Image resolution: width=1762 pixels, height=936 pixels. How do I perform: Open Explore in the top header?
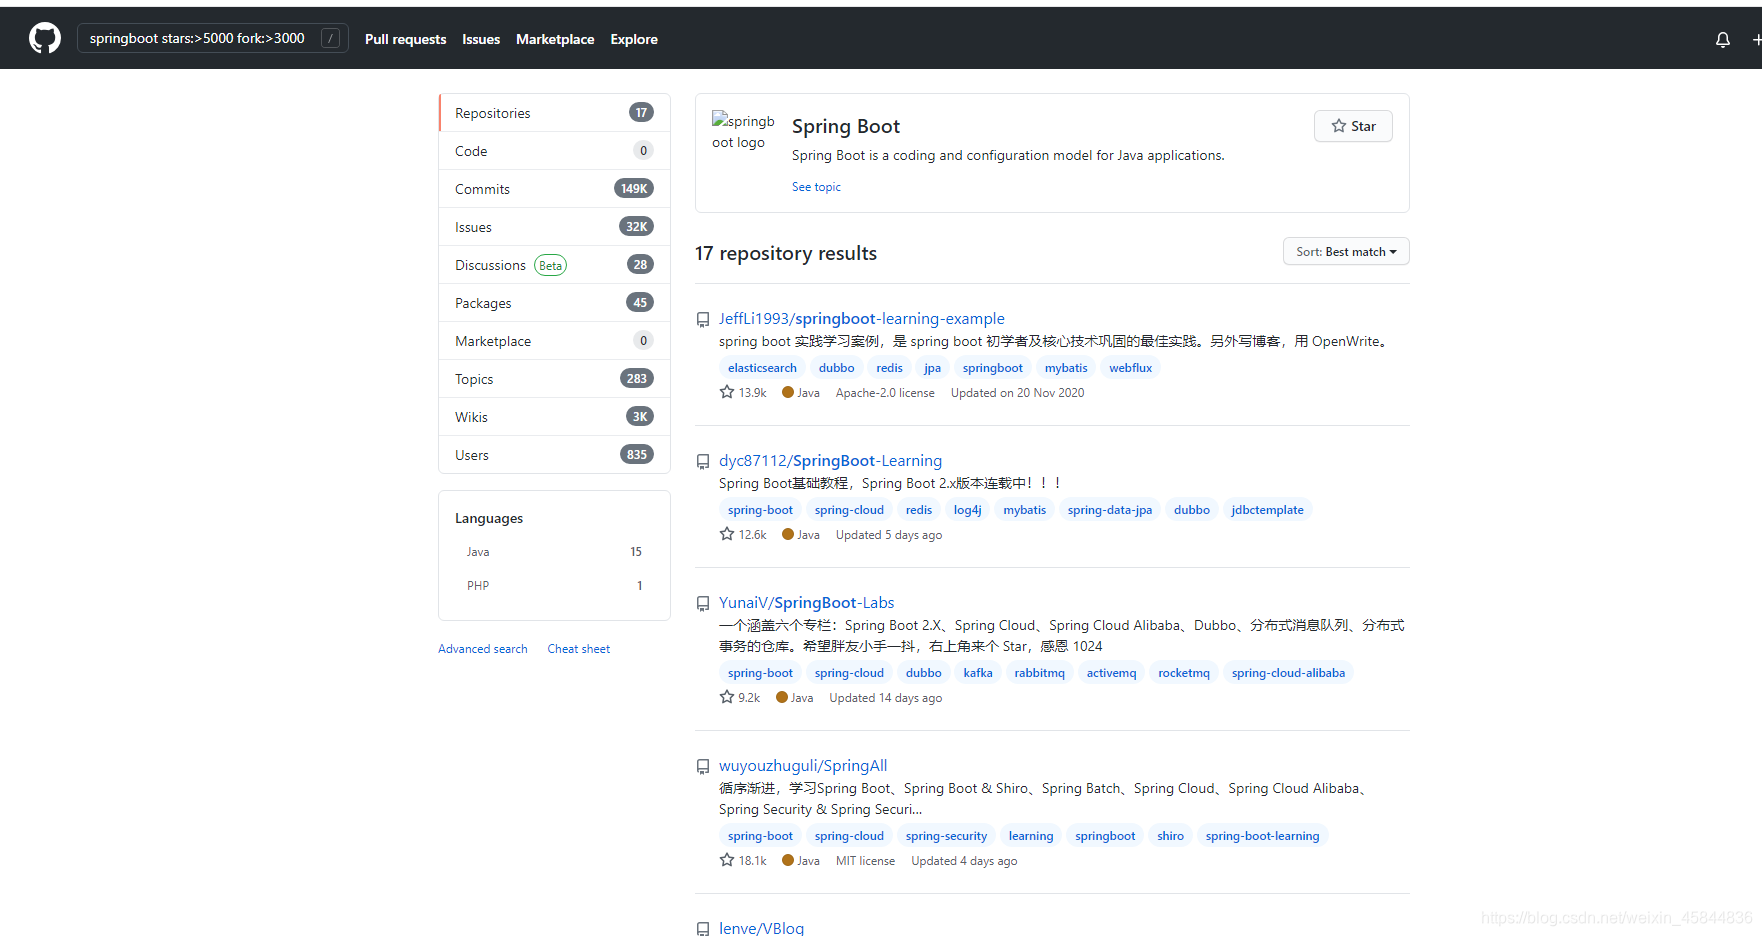tap(634, 39)
